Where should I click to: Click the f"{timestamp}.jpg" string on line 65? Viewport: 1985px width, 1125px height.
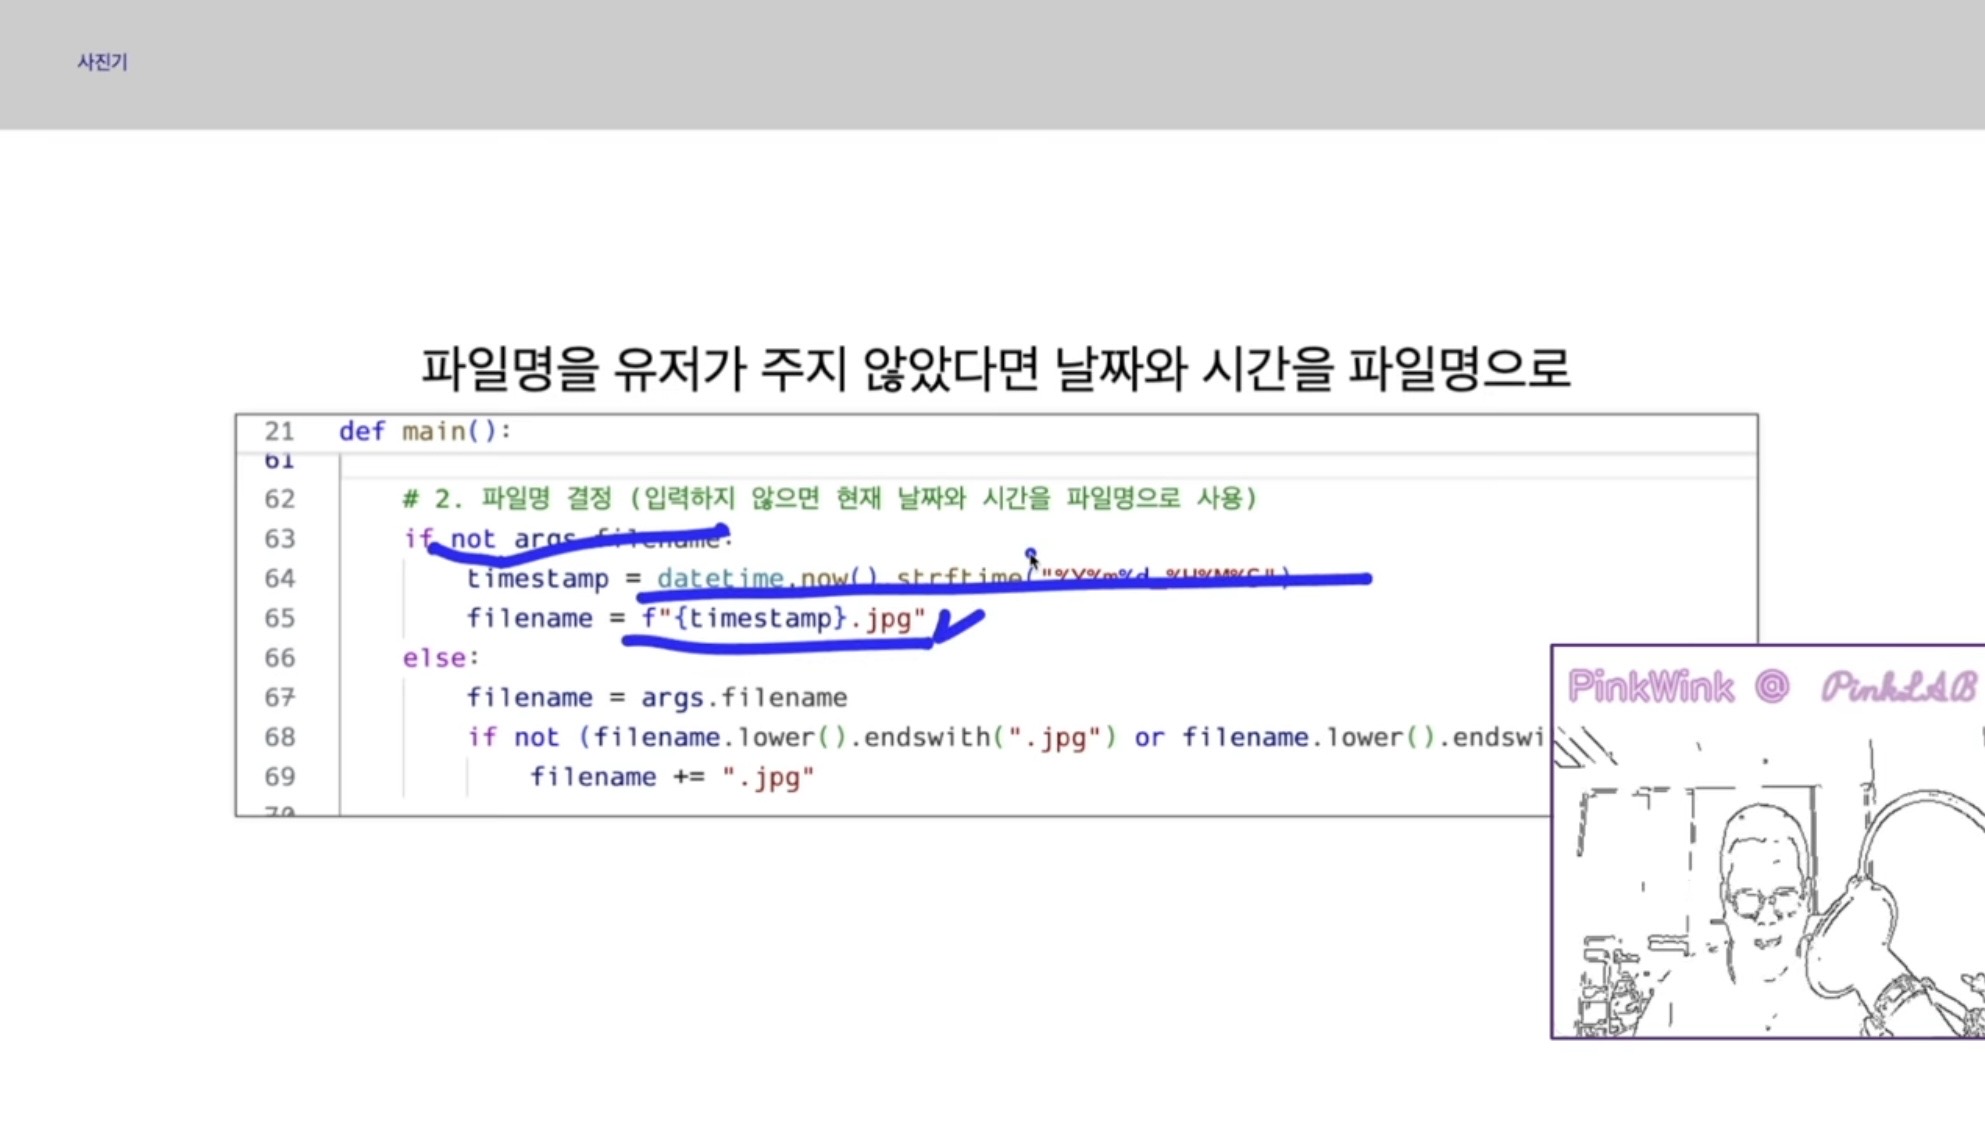(783, 618)
